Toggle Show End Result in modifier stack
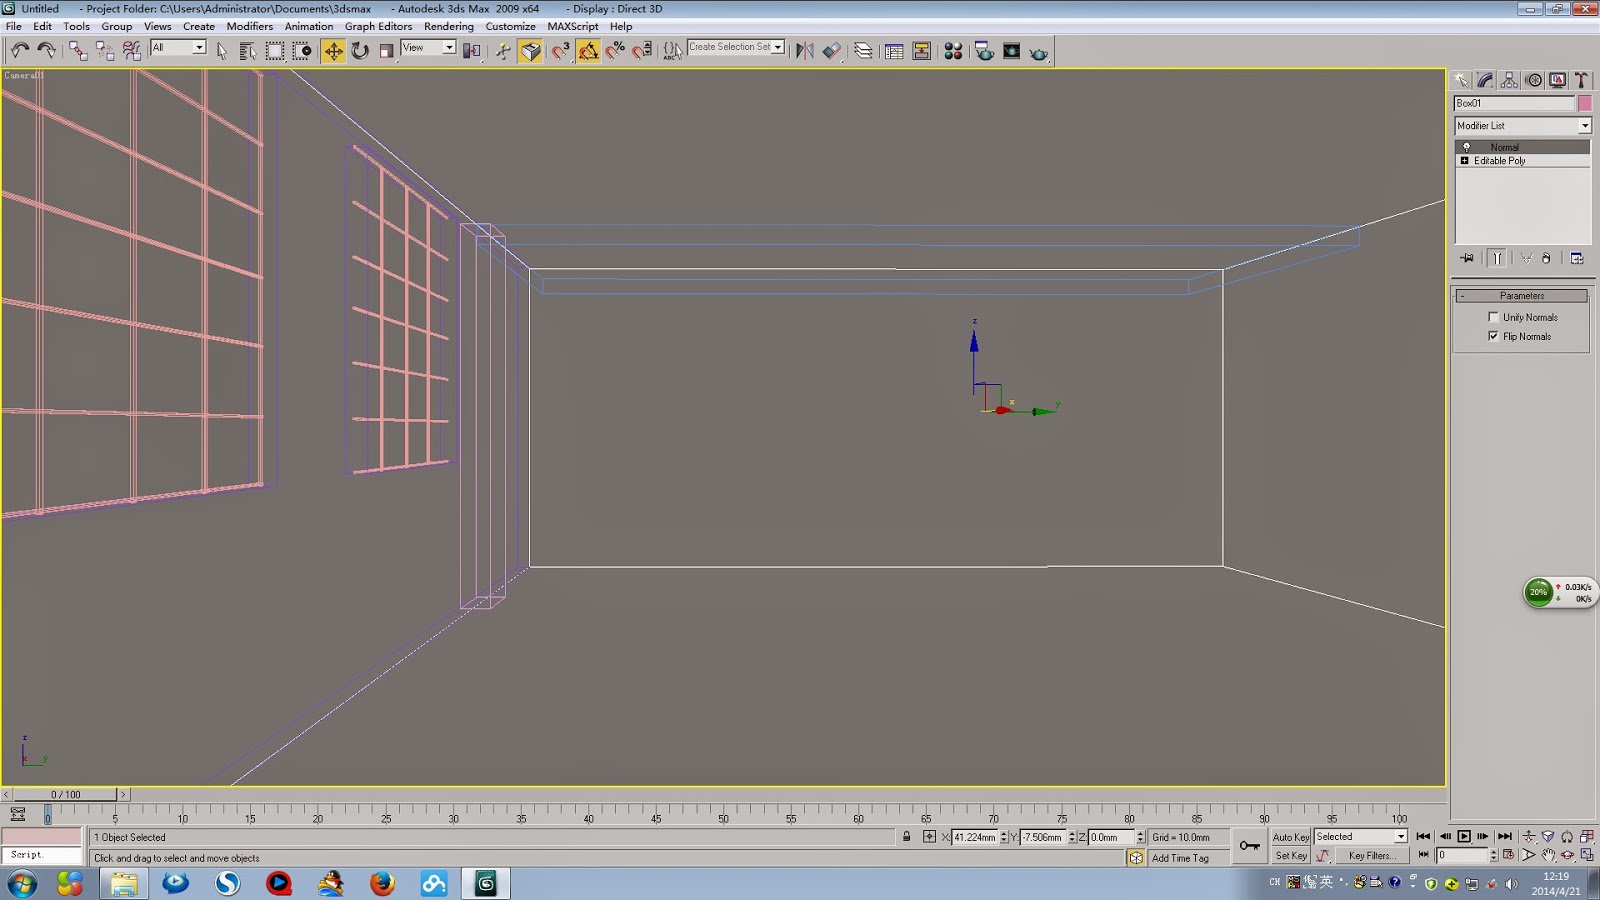1600x900 pixels. pos(1497,258)
